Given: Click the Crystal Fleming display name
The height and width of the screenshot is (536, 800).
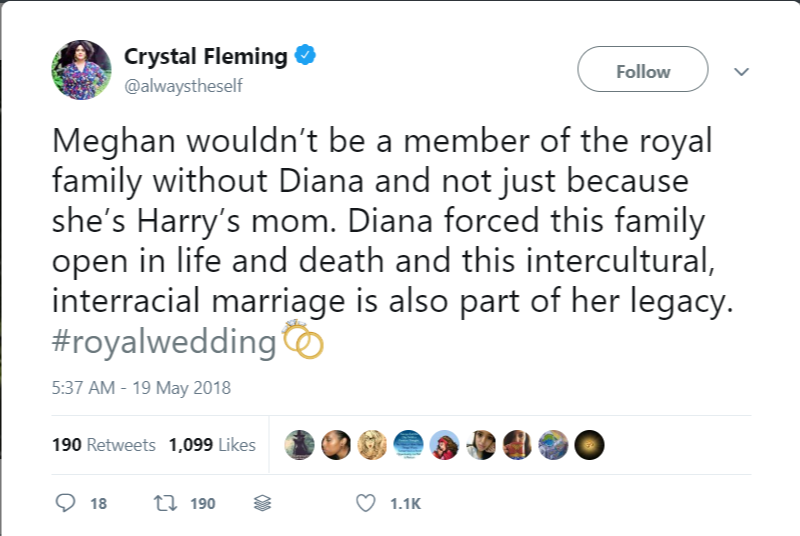Looking at the screenshot, I should pos(205,57).
